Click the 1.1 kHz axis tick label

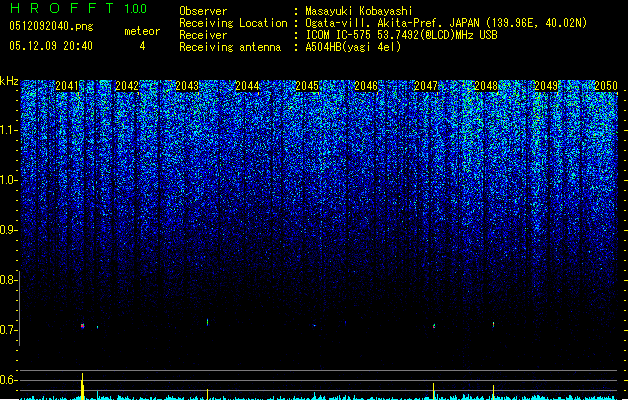point(9,130)
